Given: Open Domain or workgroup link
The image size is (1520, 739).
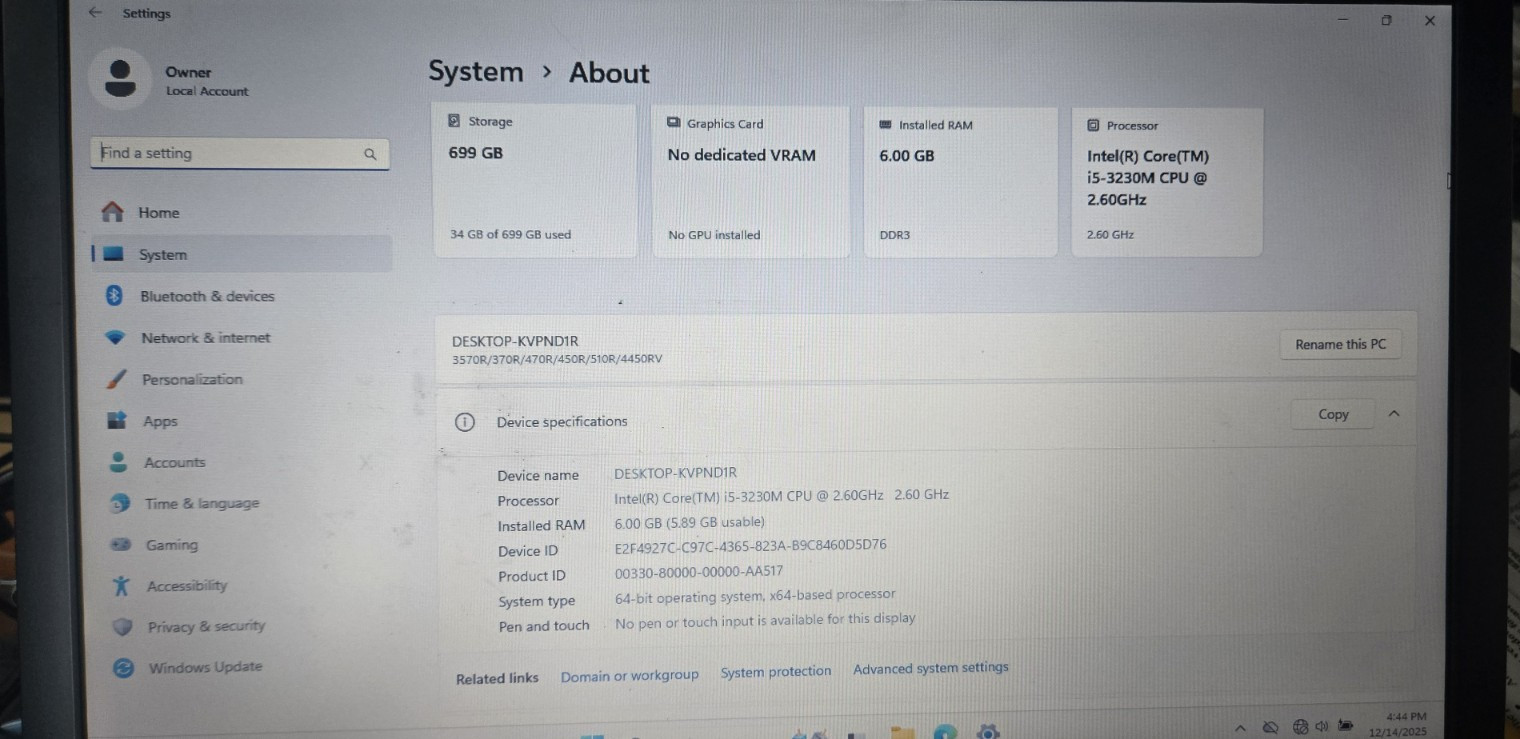Looking at the screenshot, I should pyautogui.click(x=629, y=676).
